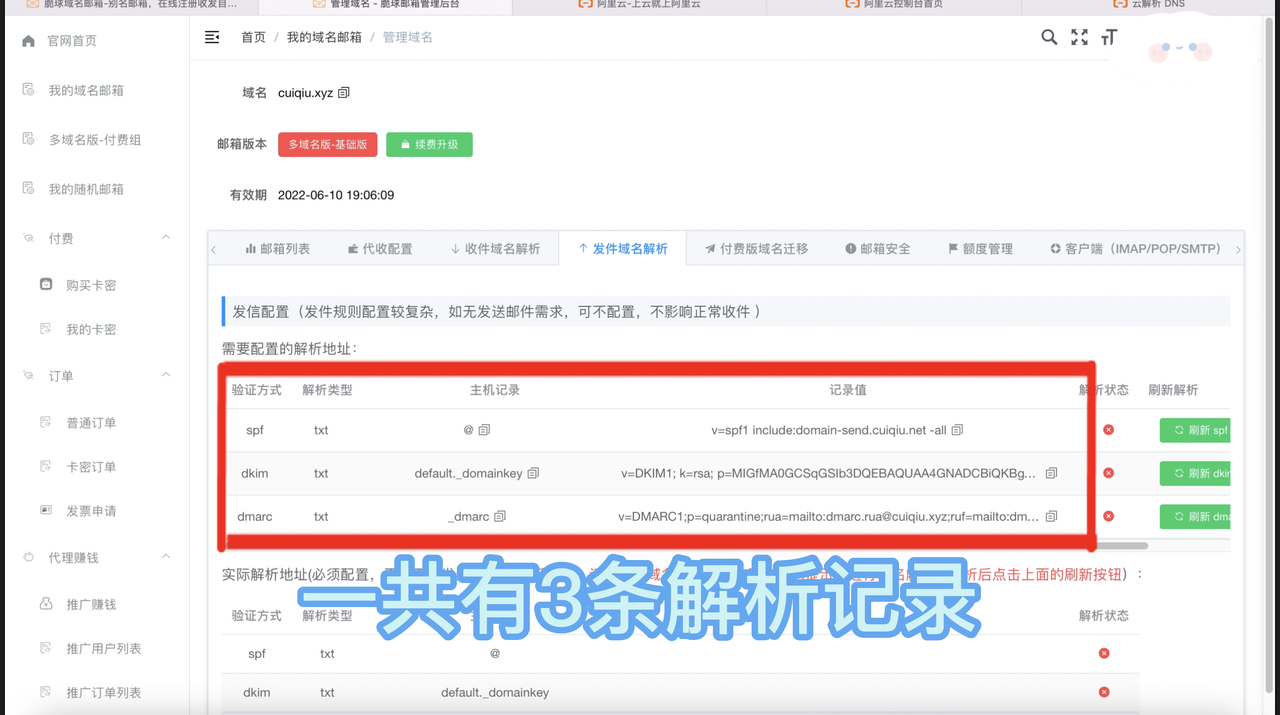Viewport: 1280px width, 715px height.
Task: Click the spf error status icon
Action: [1108, 430]
